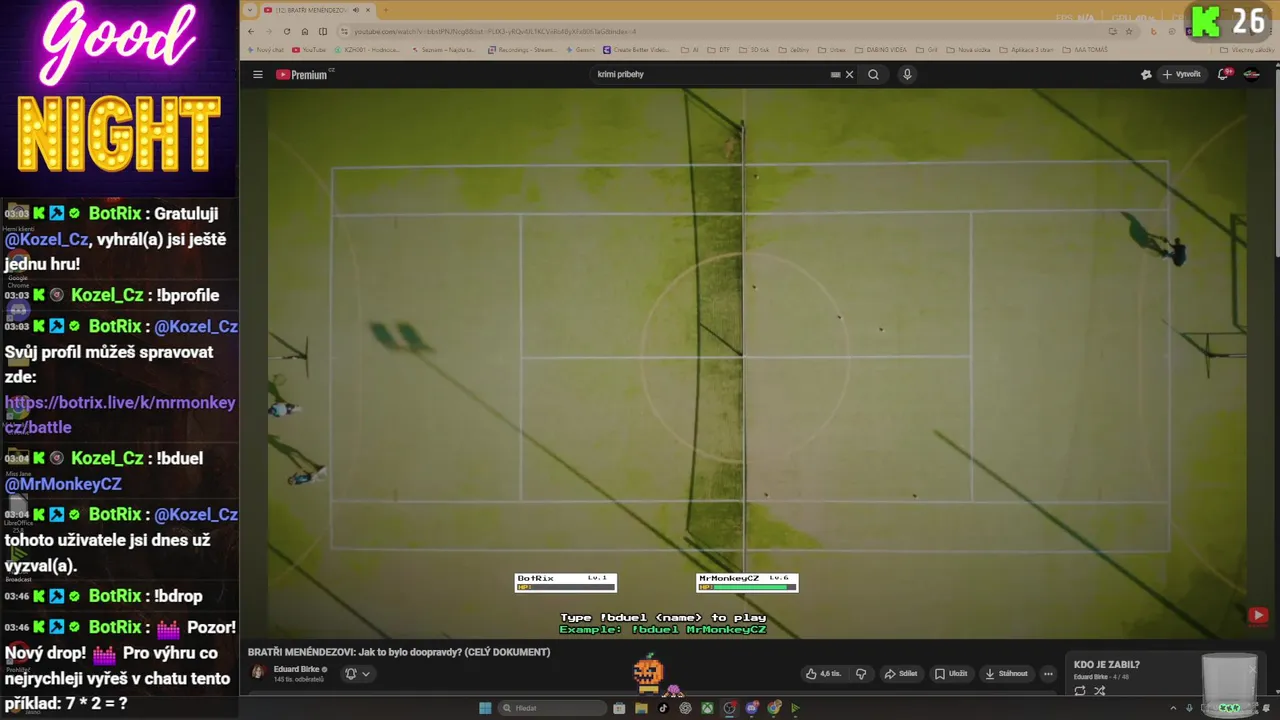Click the Sdílet share button

click(x=901, y=674)
